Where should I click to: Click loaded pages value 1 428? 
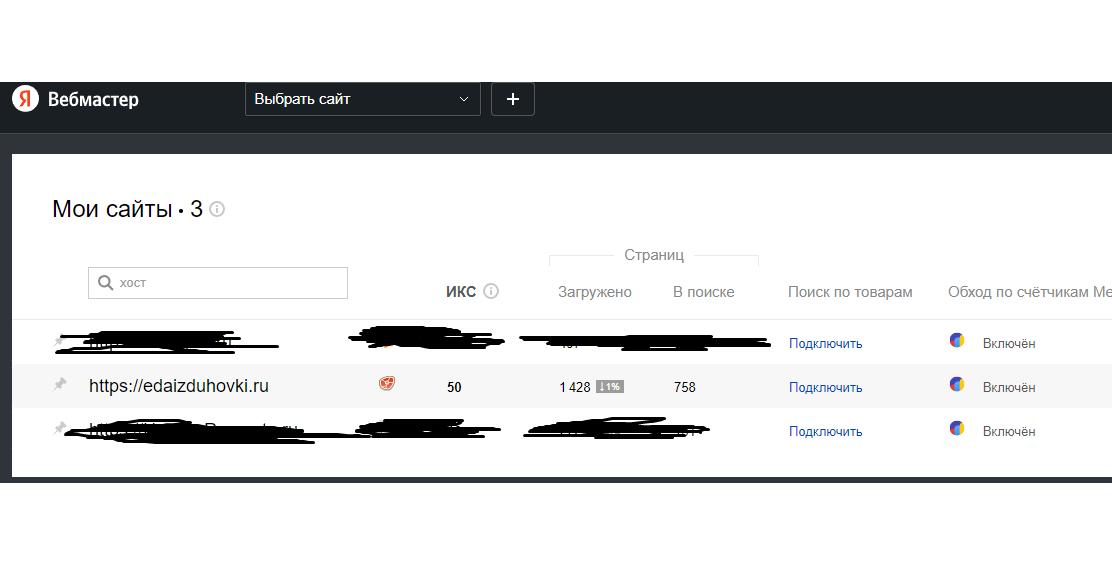pyautogui.click(x=575, y=387)
